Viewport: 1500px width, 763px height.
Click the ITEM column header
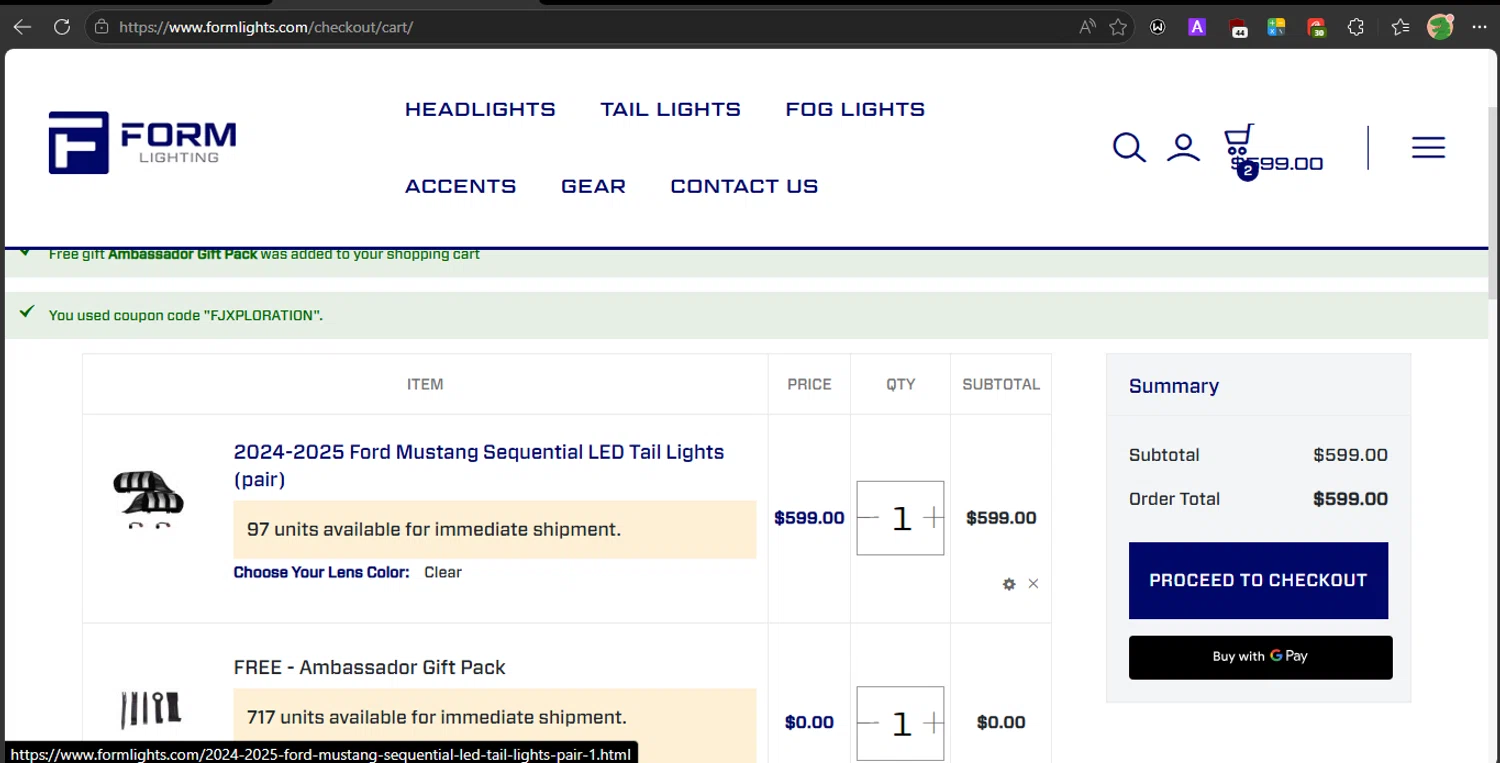point(425,384)
